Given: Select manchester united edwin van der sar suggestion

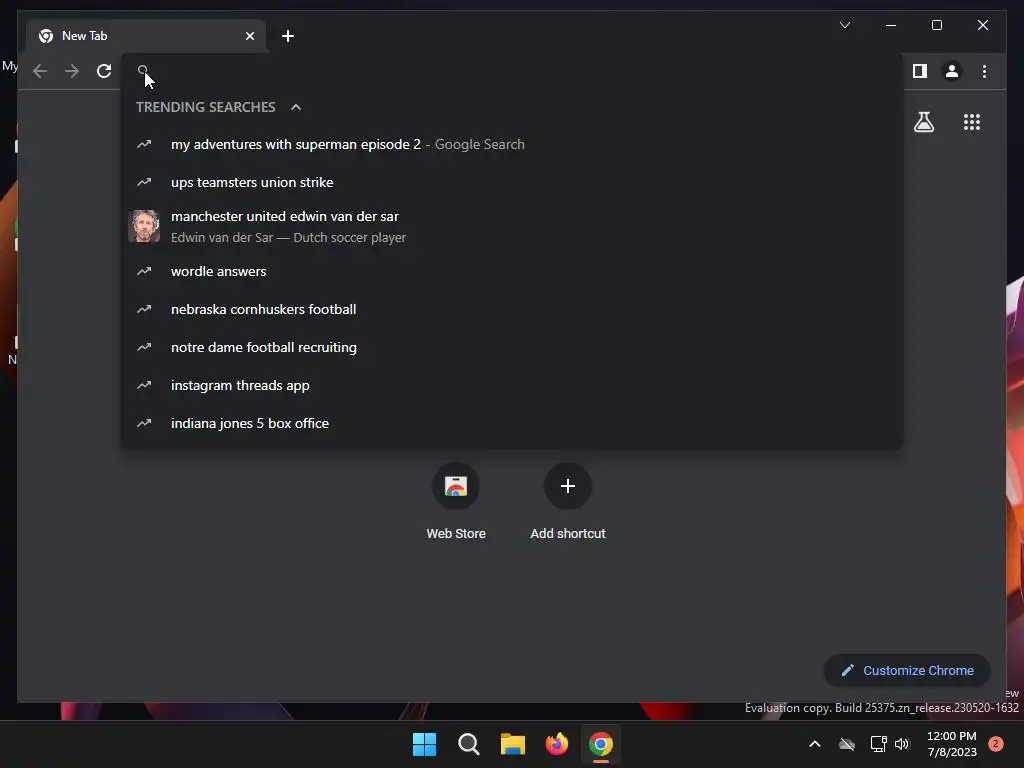Looking at the screenshot, I should click(512, 227).
